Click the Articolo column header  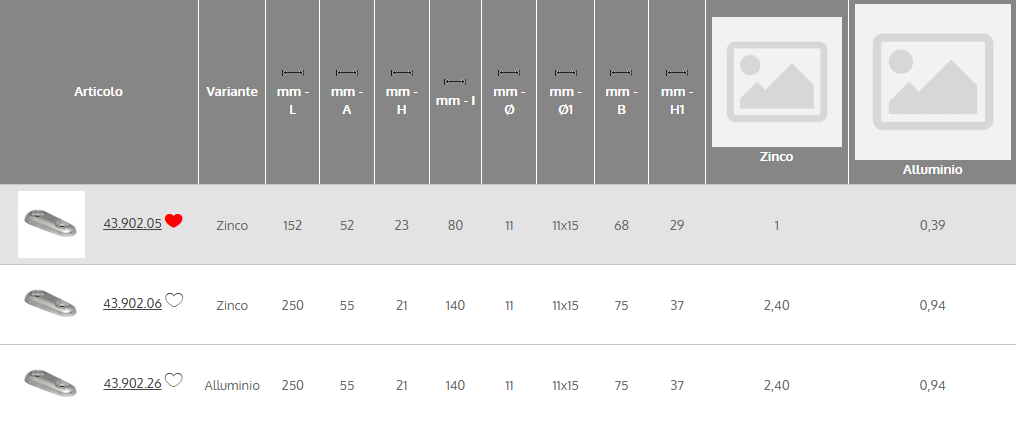[98, 91]
